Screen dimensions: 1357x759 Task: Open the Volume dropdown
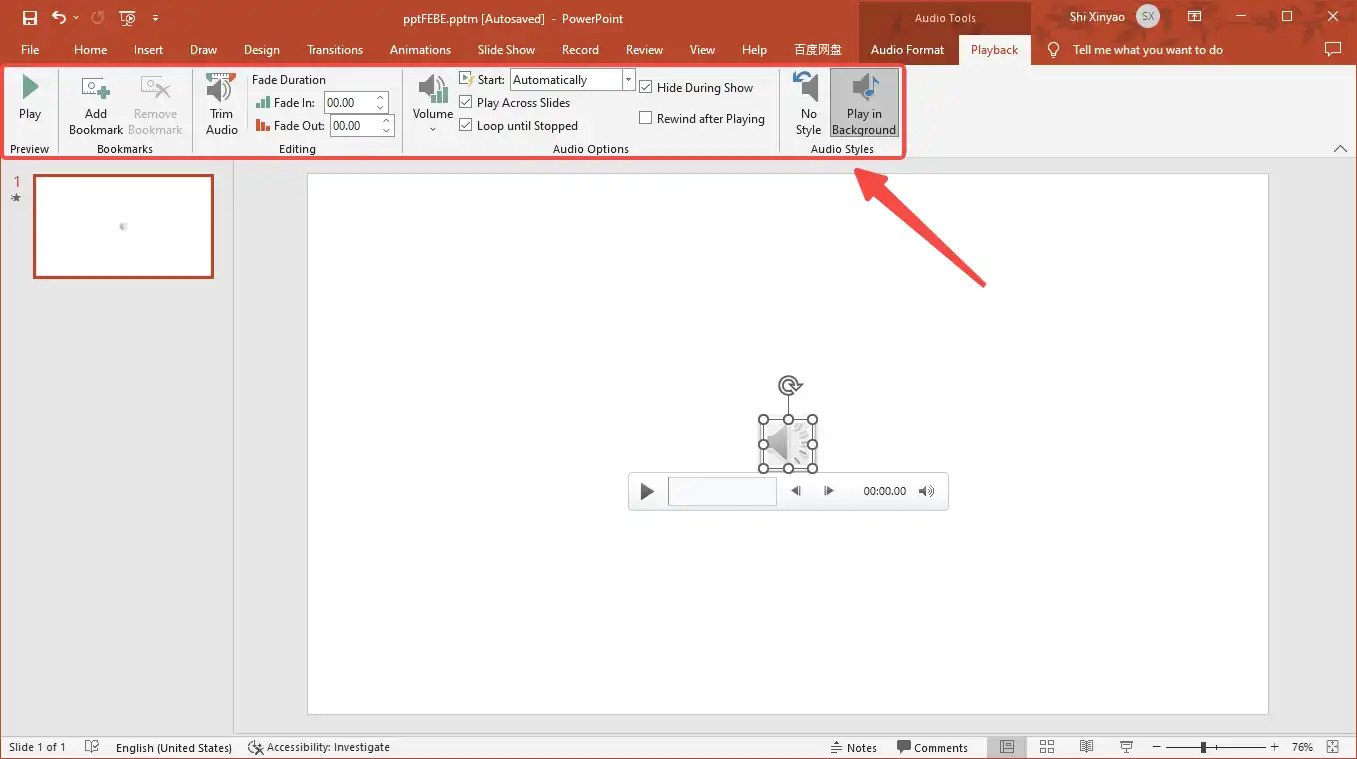click(433, 104)
